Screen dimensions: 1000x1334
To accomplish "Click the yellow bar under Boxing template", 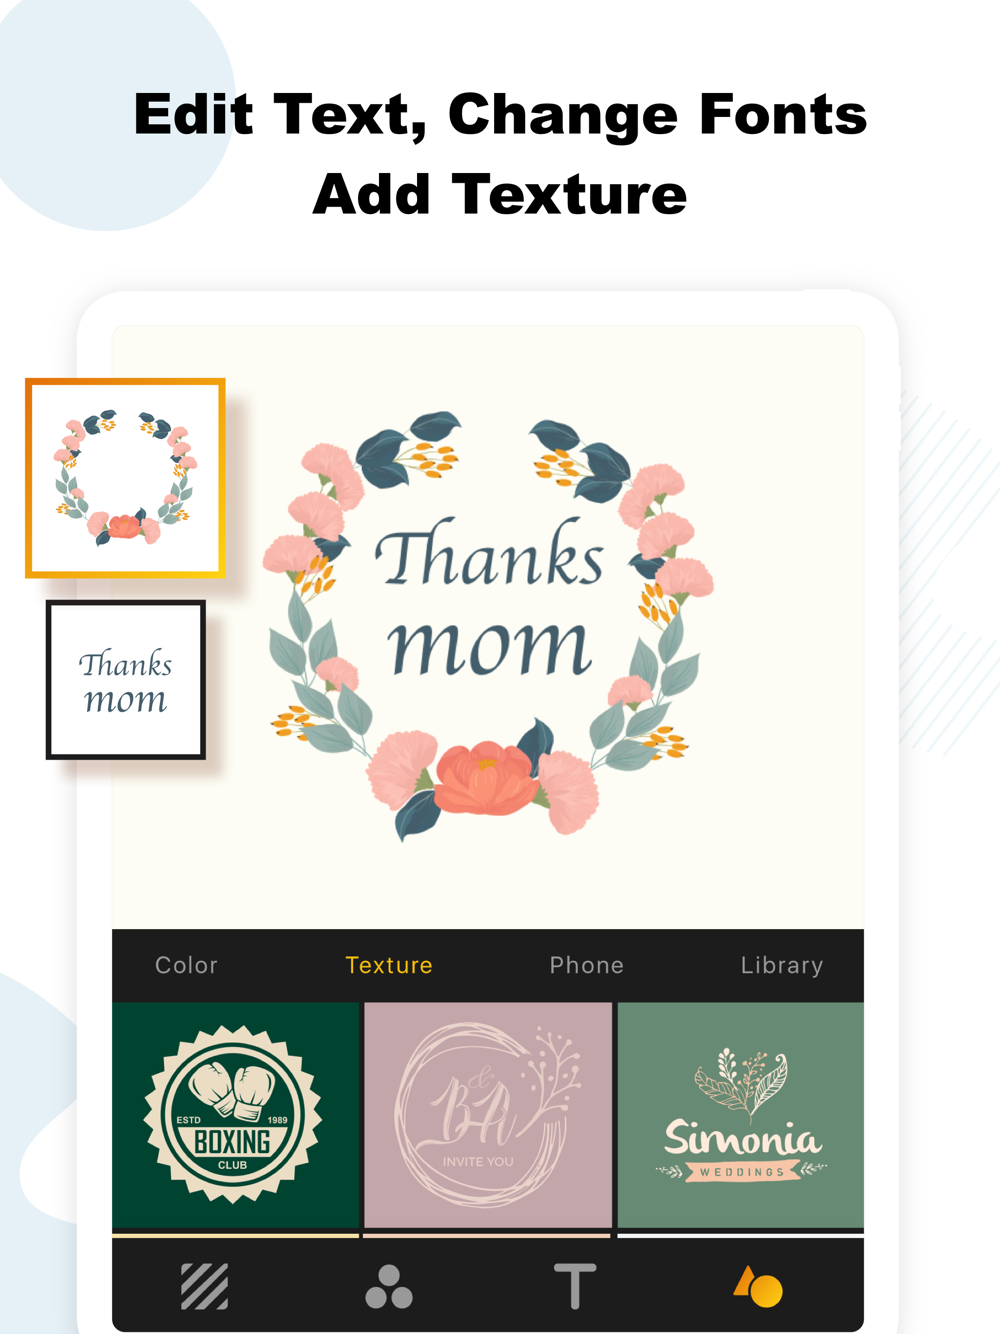I will point(236,1236).
